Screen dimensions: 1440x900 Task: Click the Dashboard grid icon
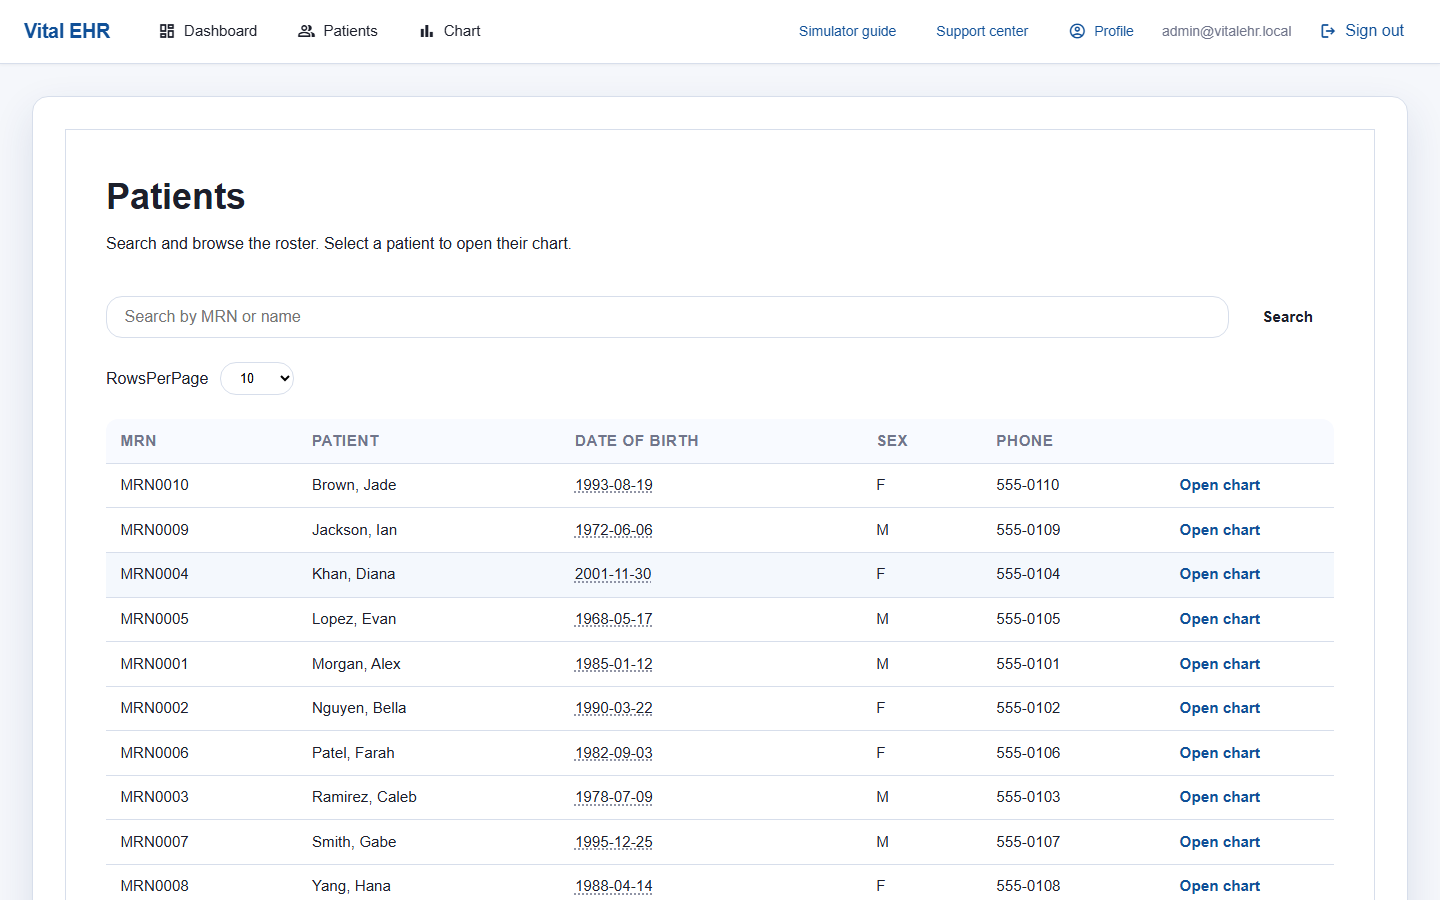tap(166, 31)
